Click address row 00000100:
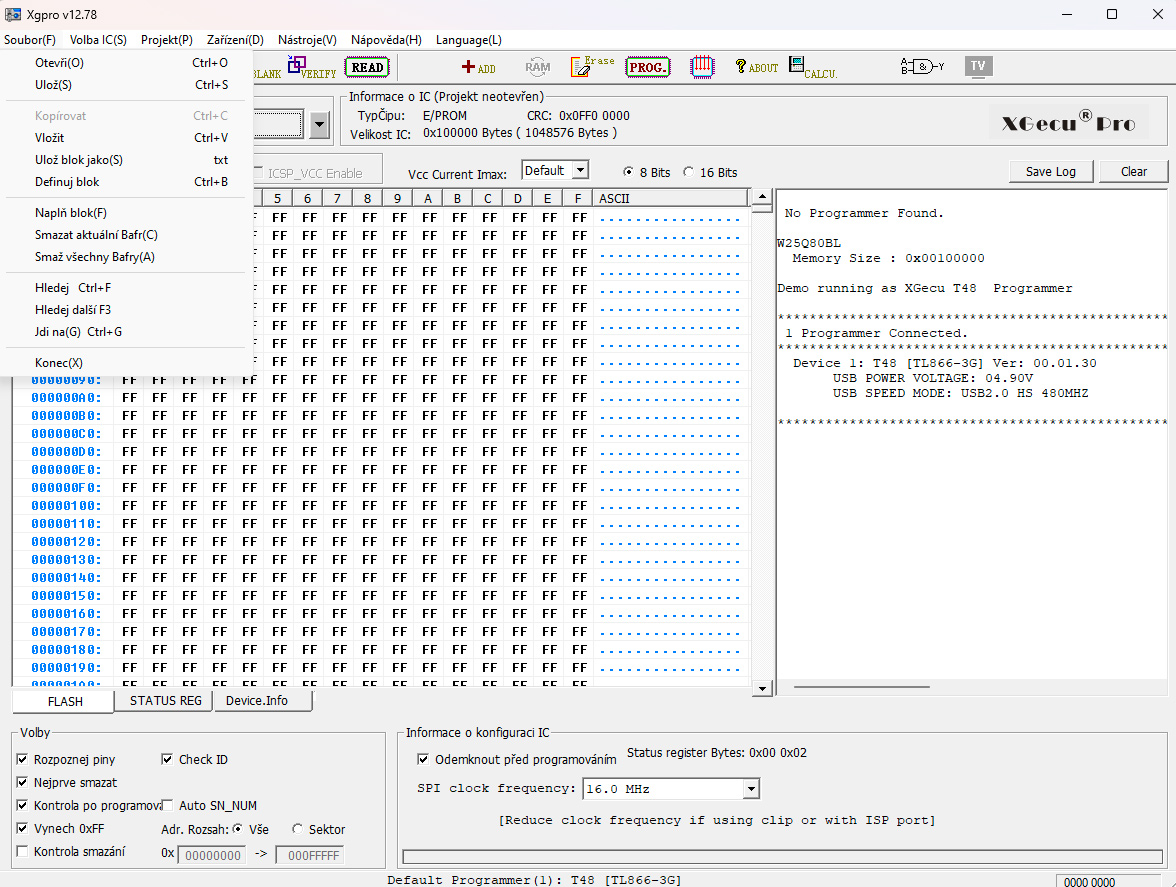 coord(66,505)
